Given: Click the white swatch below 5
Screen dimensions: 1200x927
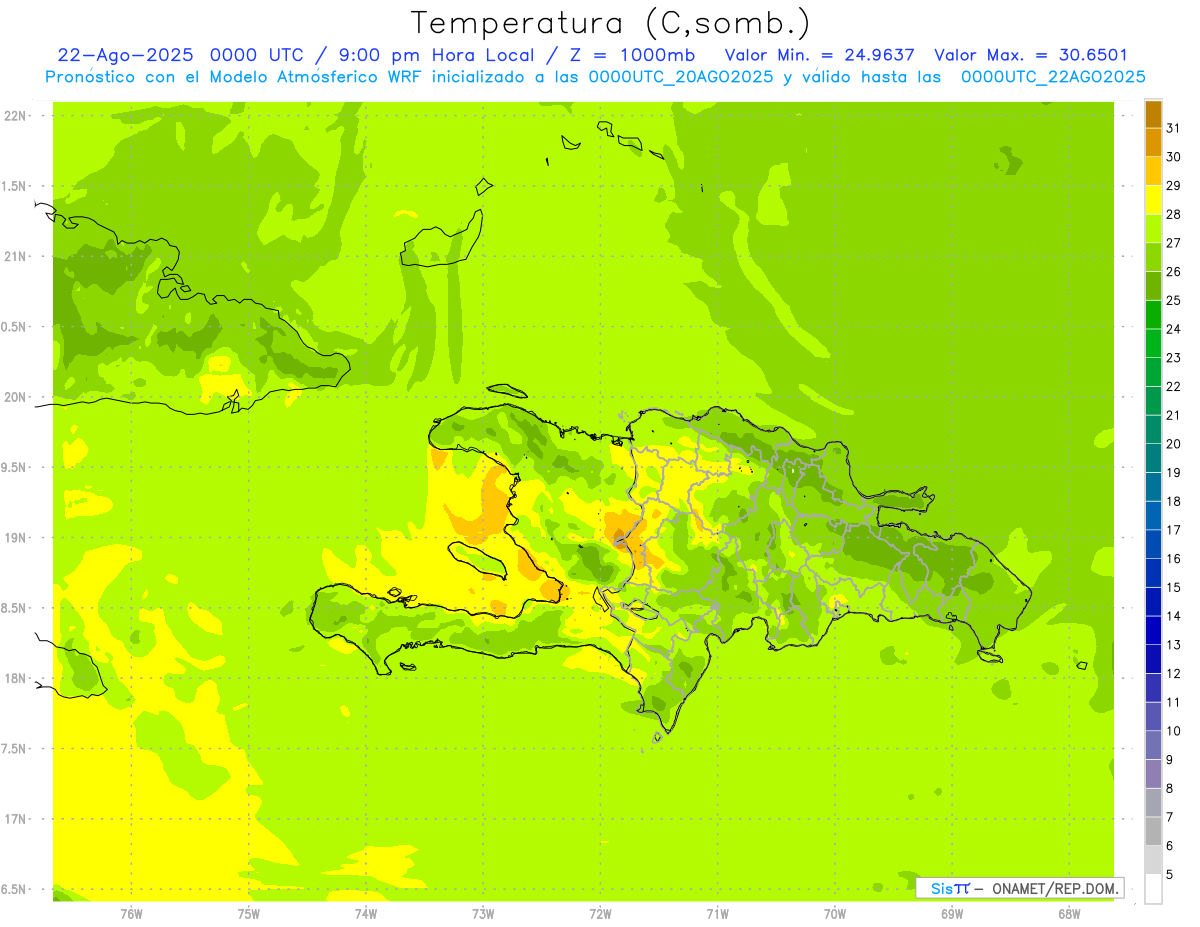Looking at the screenshot, I should click(1153, 888).
